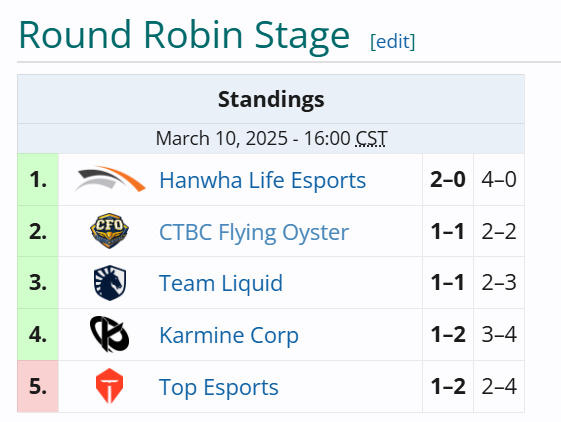Click the Karmine Corp logo
Viewport: 561px width, 422px height.
[x=109, y=334]
